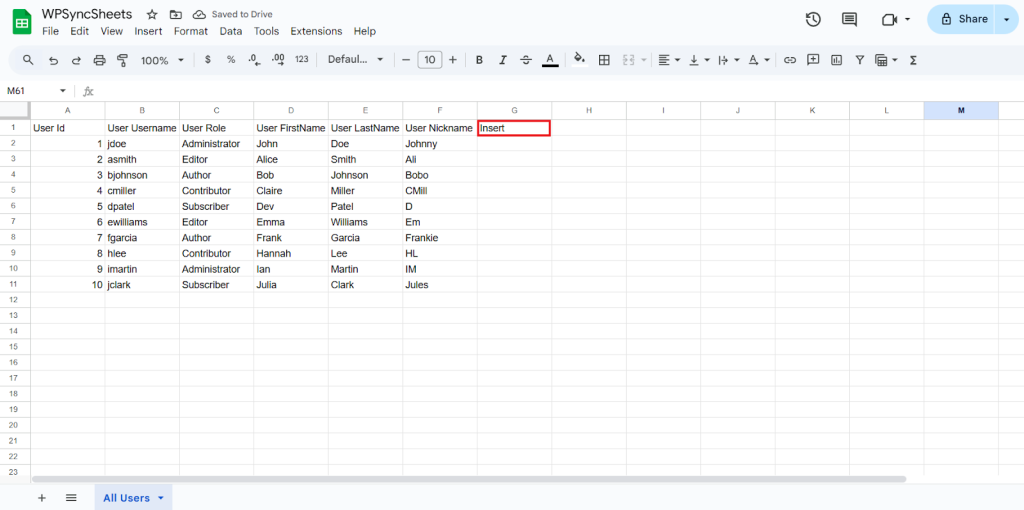The width and height of the screenshot is (1024, 510).
Task: Expand the Share options arrow
Action: click(1006, 20)
